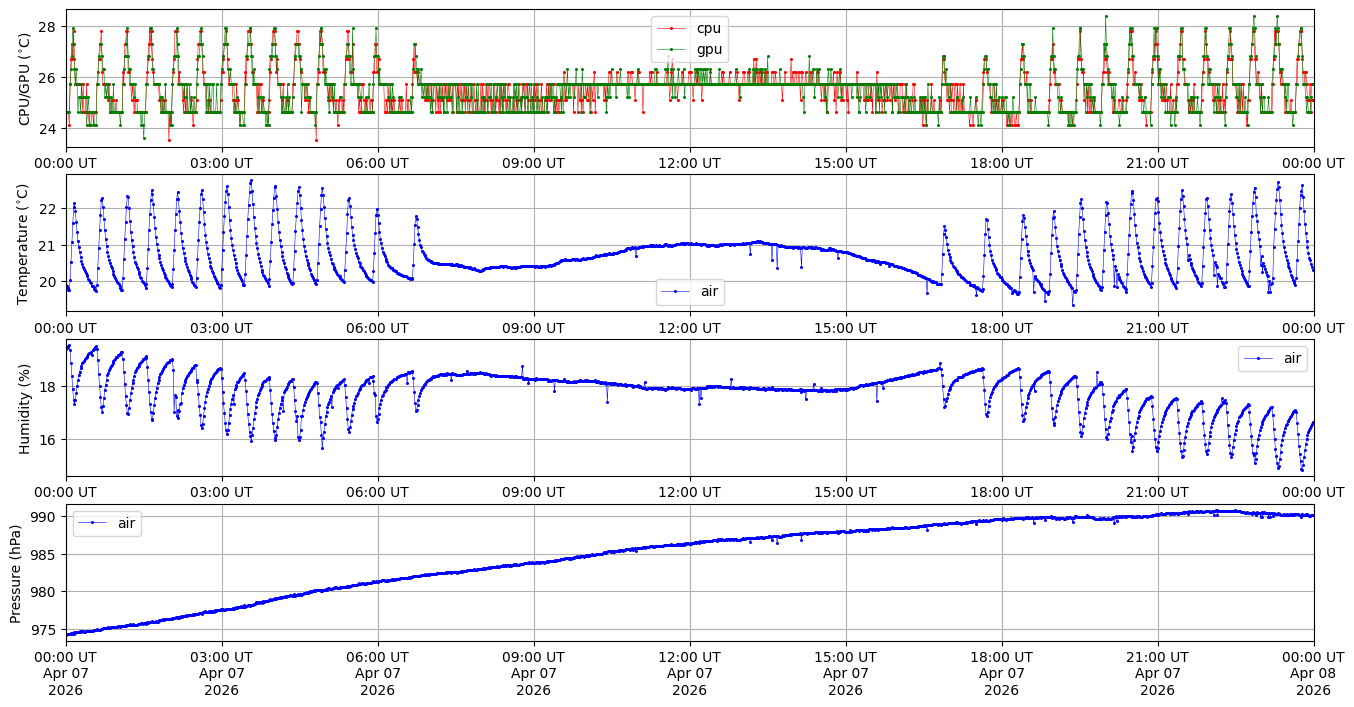Select the Humidity (%) y-axis label

[25, 408]
